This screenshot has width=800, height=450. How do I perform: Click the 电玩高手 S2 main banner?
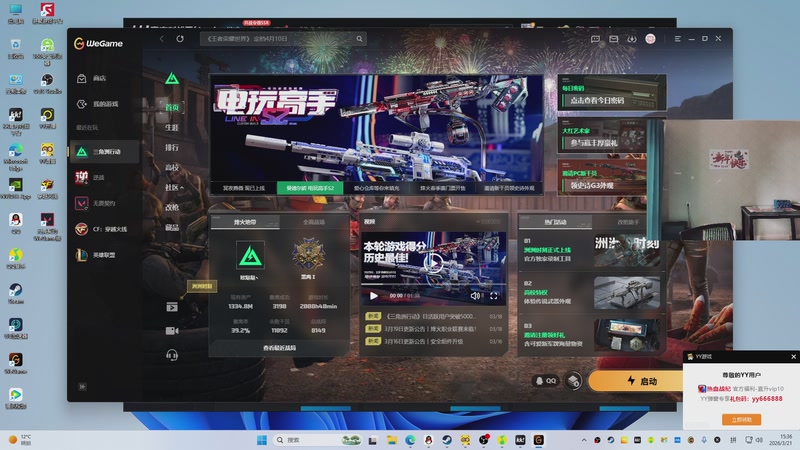(x=376, y=128)
